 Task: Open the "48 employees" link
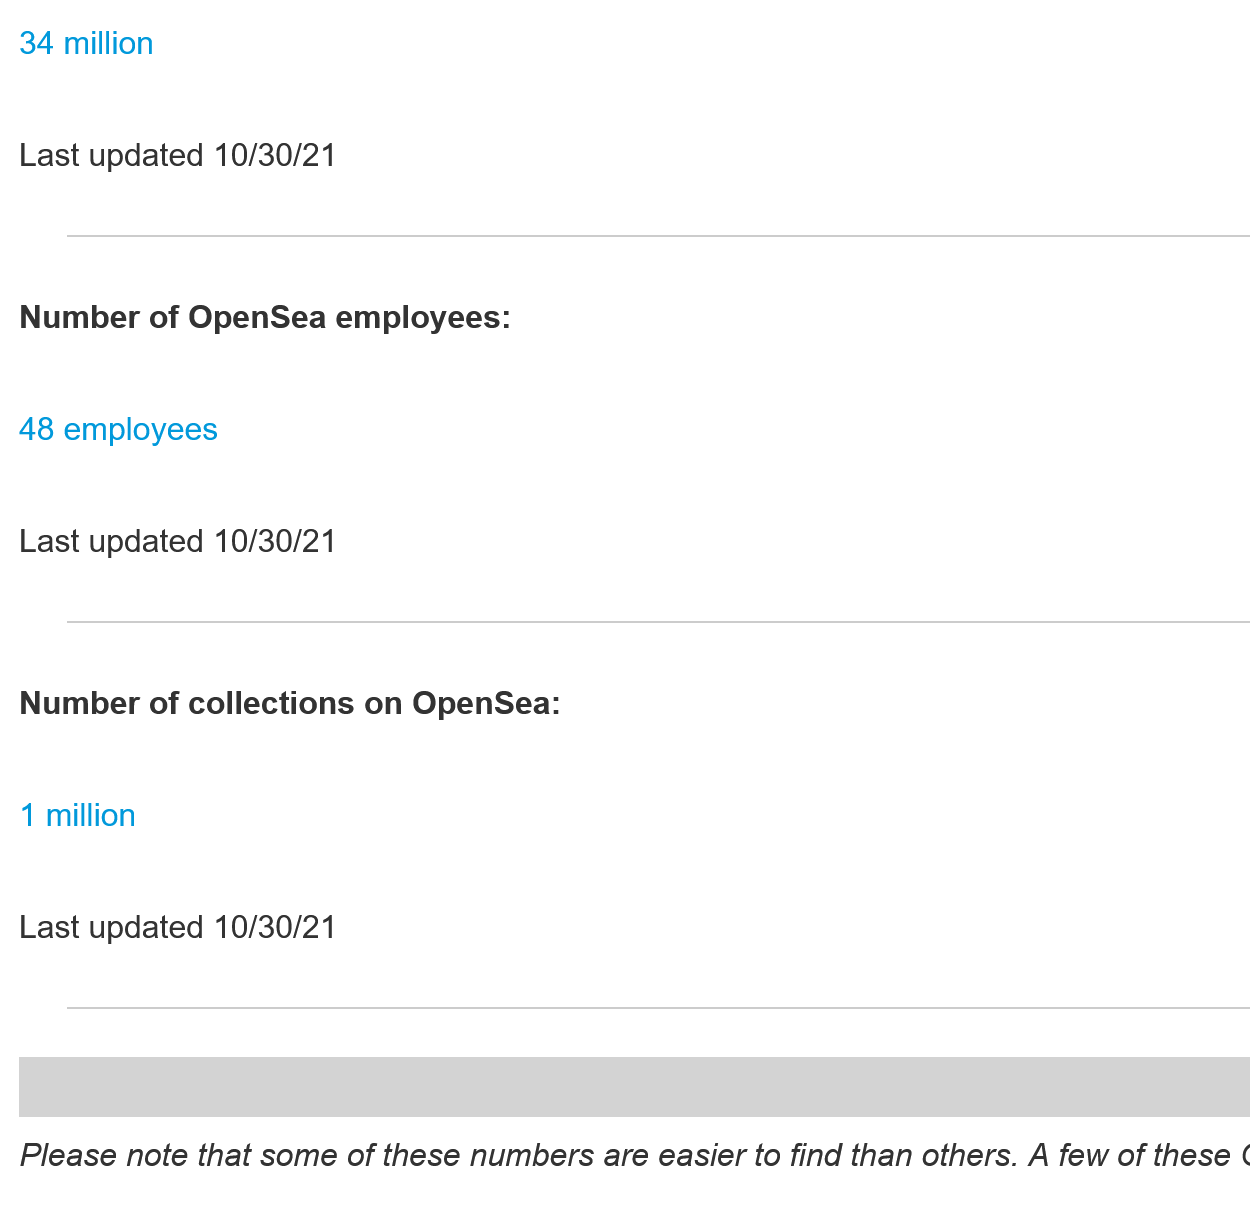[118, 429]
